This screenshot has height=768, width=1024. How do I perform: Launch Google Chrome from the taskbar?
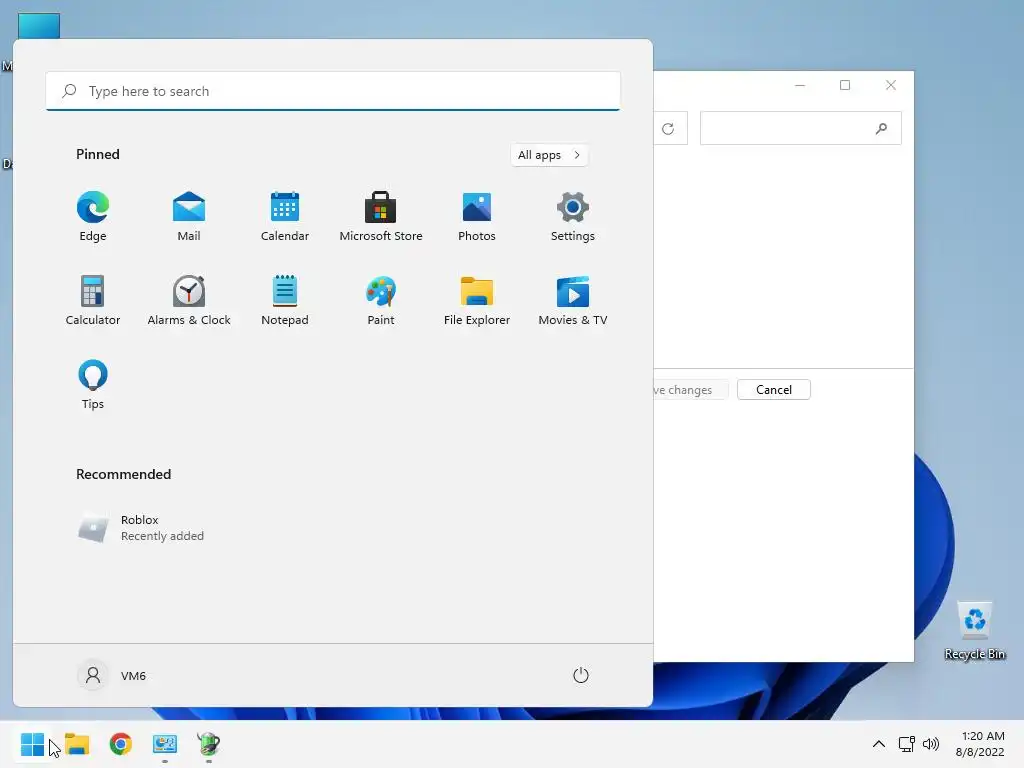[x=121, y=744]
